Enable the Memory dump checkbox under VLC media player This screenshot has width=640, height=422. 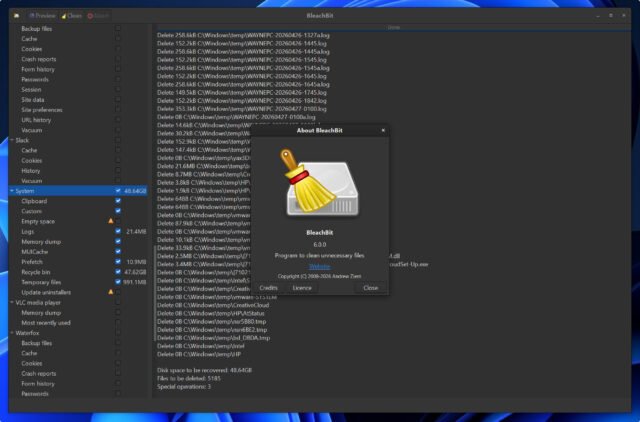click(118, 312)
